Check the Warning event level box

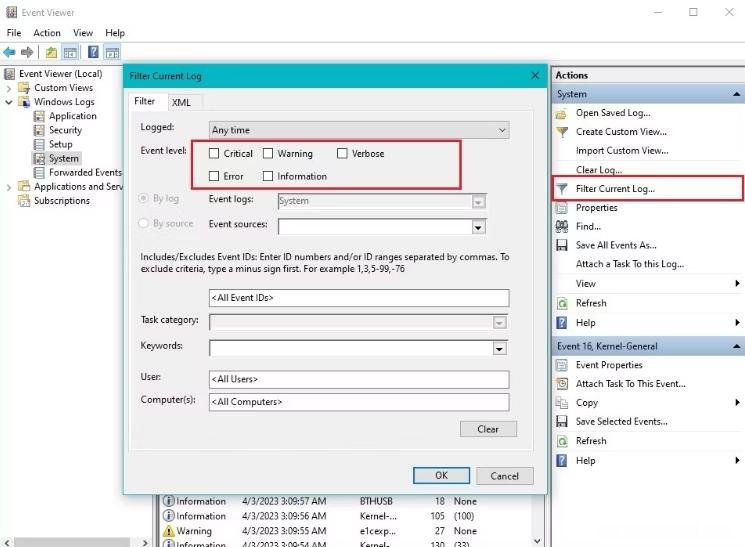(268, 154)
